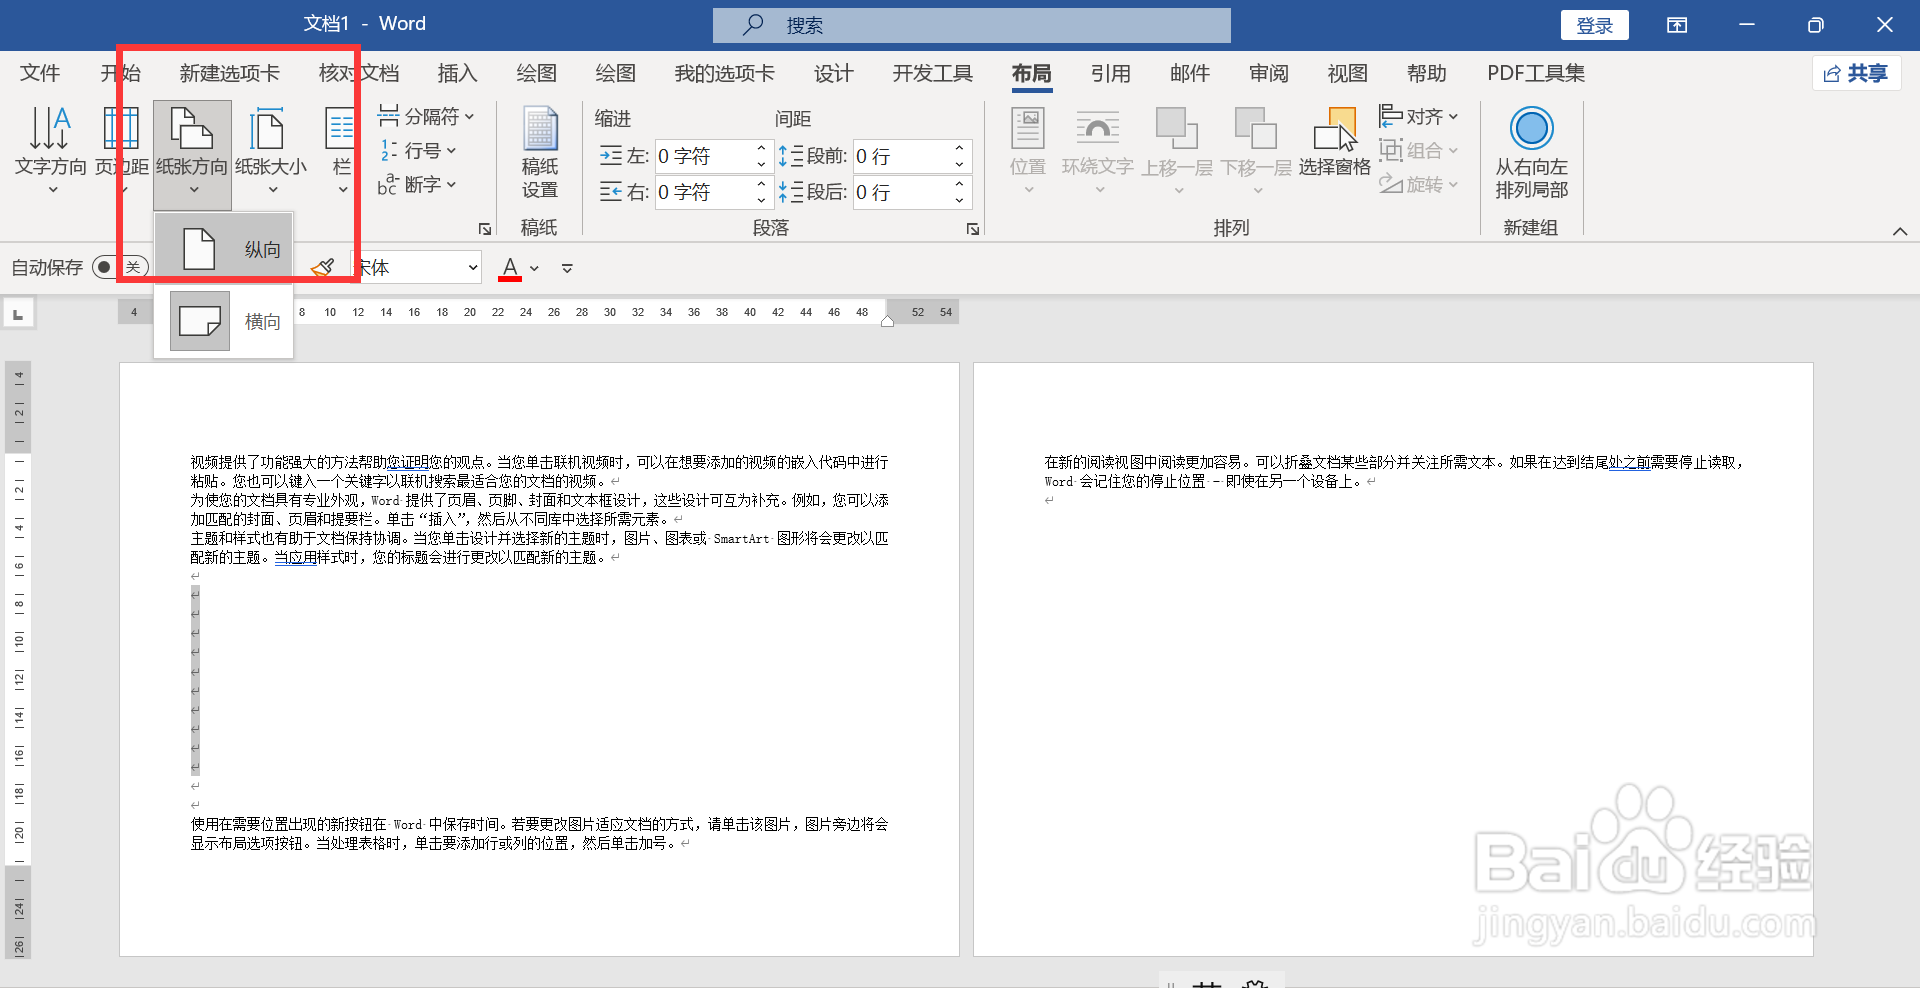1920x988 pixels.
Task: Switch to the New Tab (新建选项卡) tab
Action: (x=230, y=73)
